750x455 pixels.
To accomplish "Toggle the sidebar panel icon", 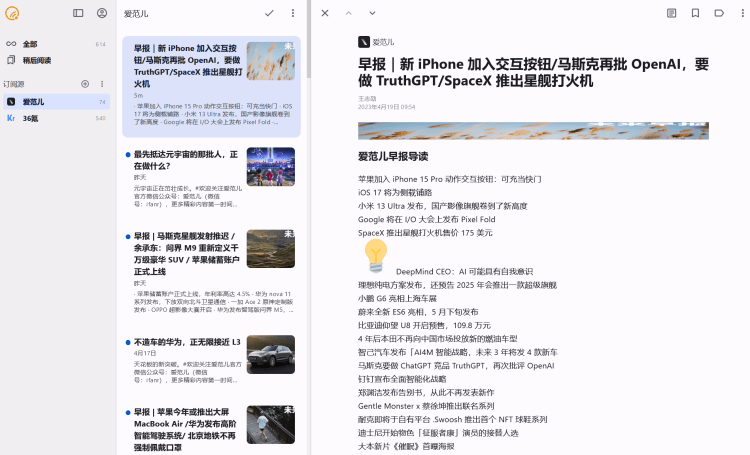I will coord(78,13).
